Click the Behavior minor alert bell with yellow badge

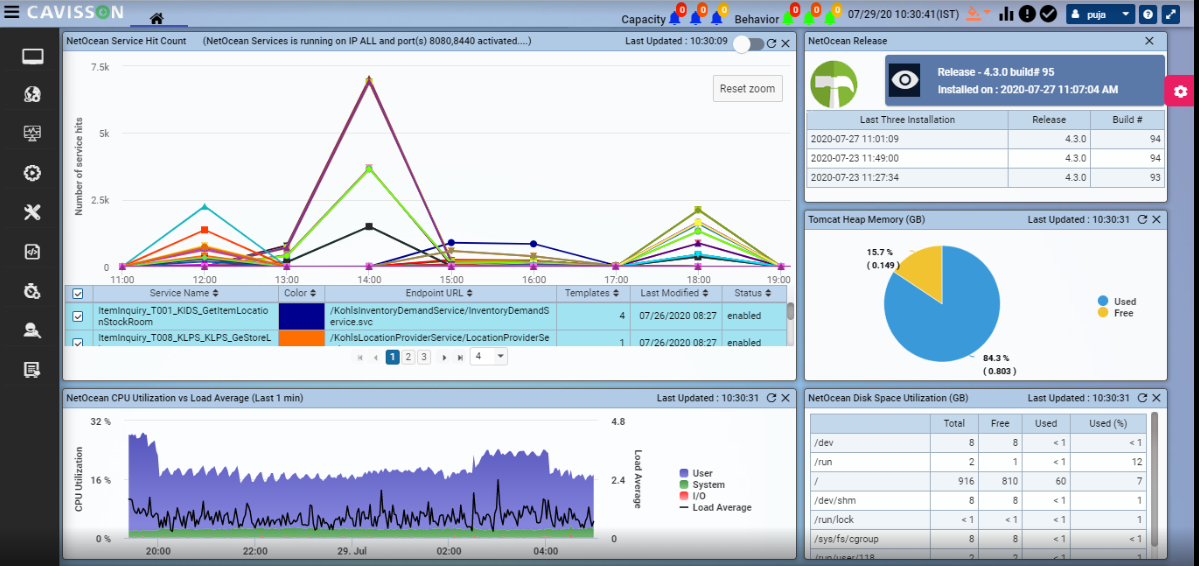tap(831, 16)
